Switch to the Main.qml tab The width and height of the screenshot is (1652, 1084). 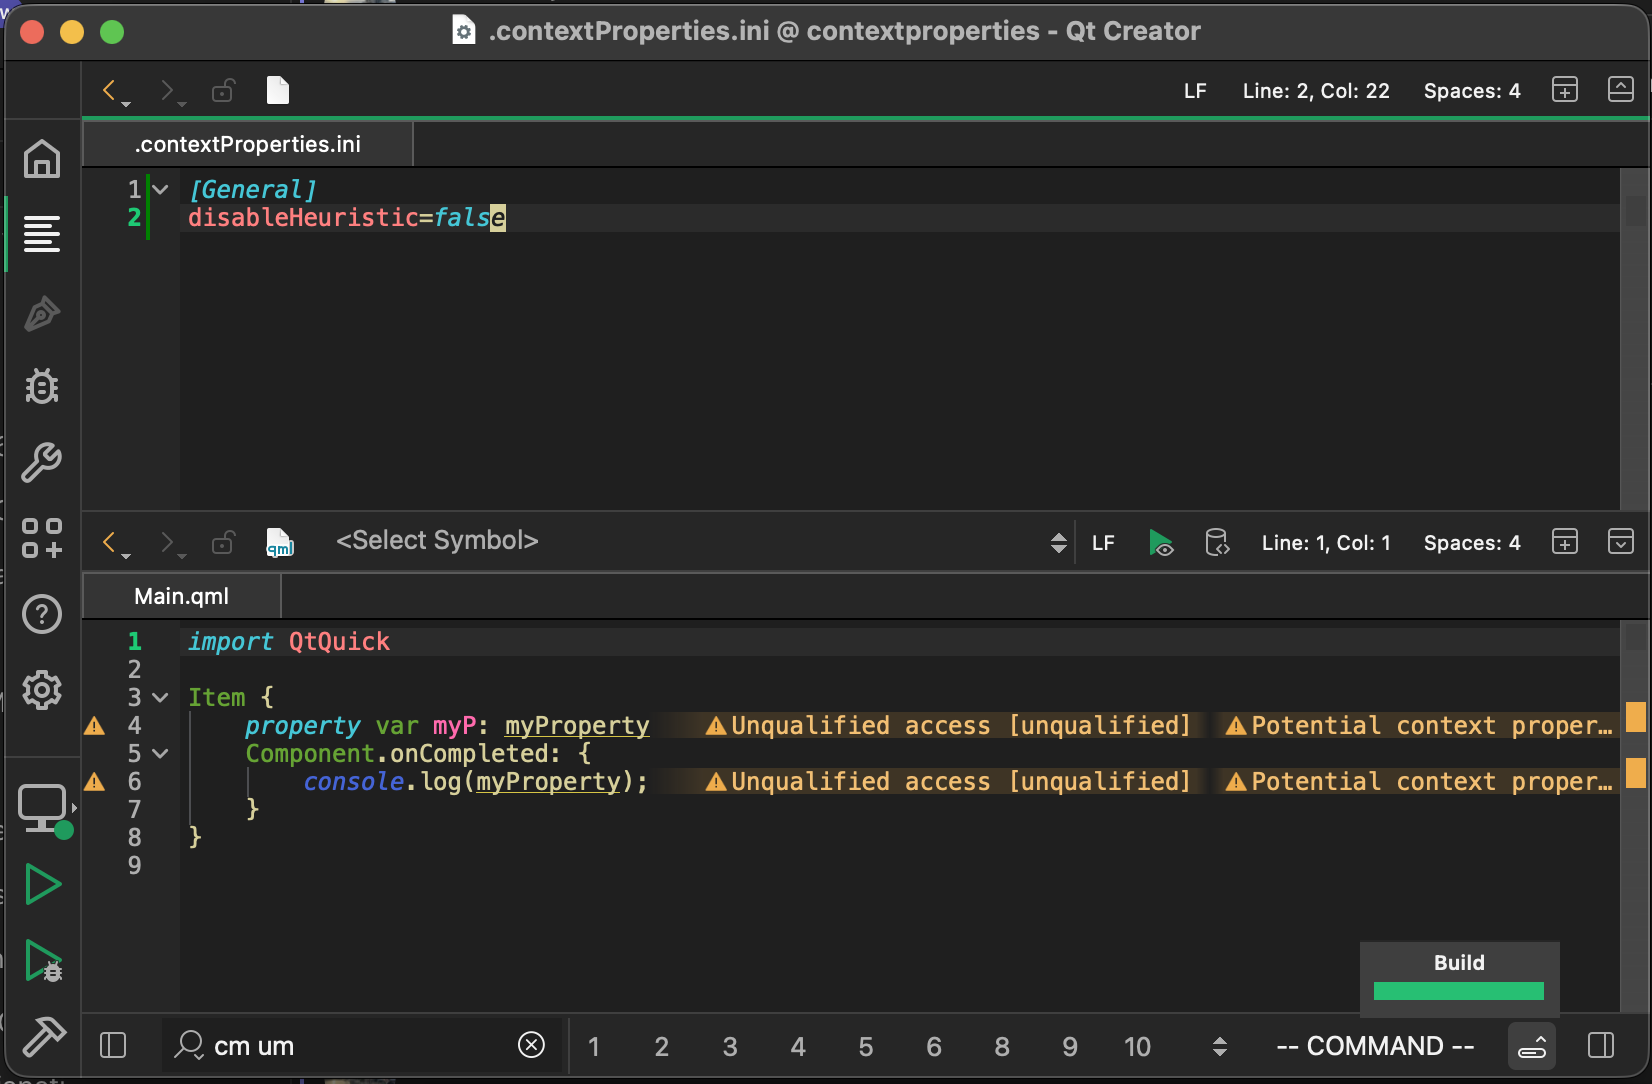(181, 596)
